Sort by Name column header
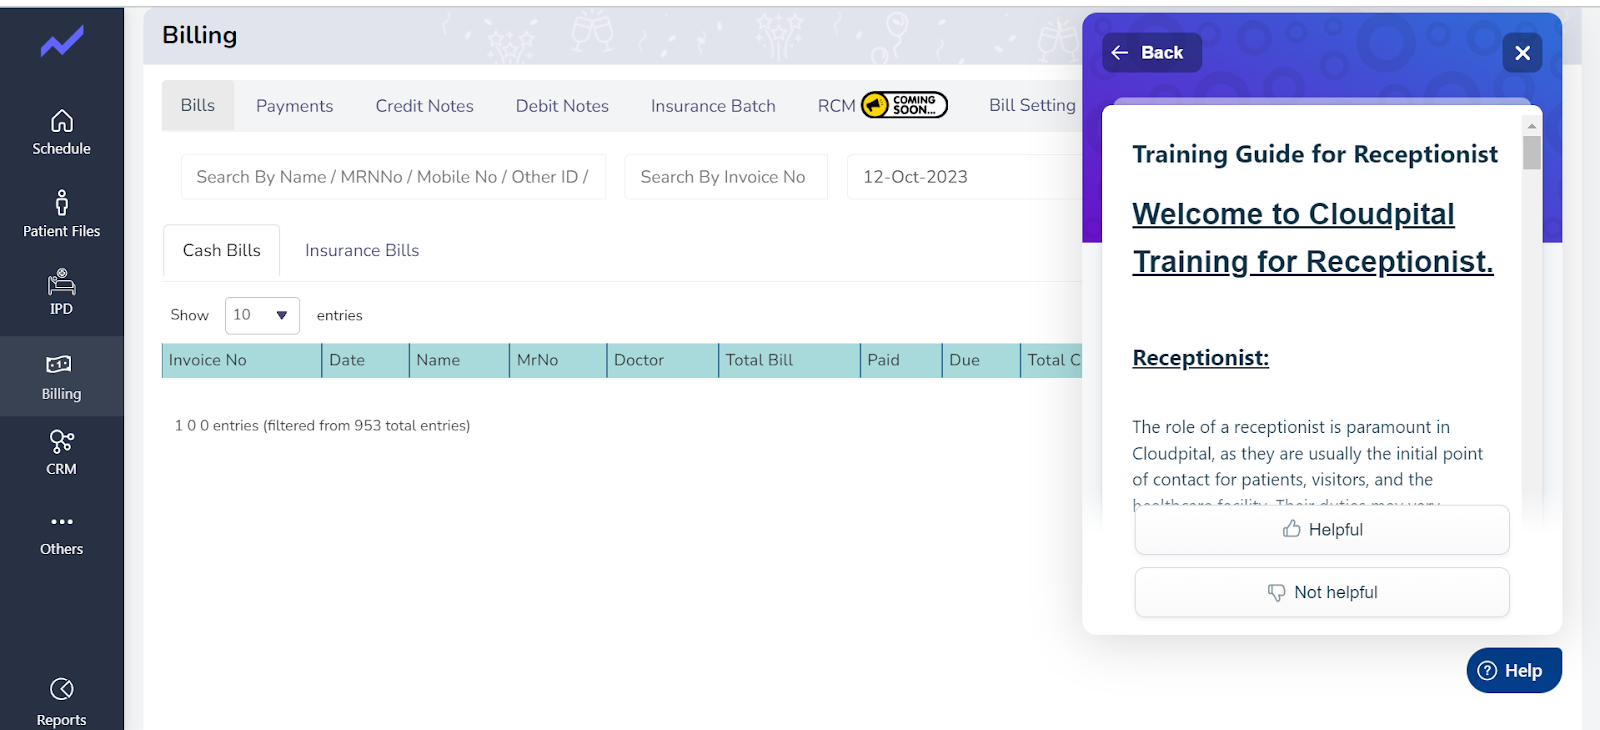This screenshot has height=730, width=1600. click(x=459, y=360)
